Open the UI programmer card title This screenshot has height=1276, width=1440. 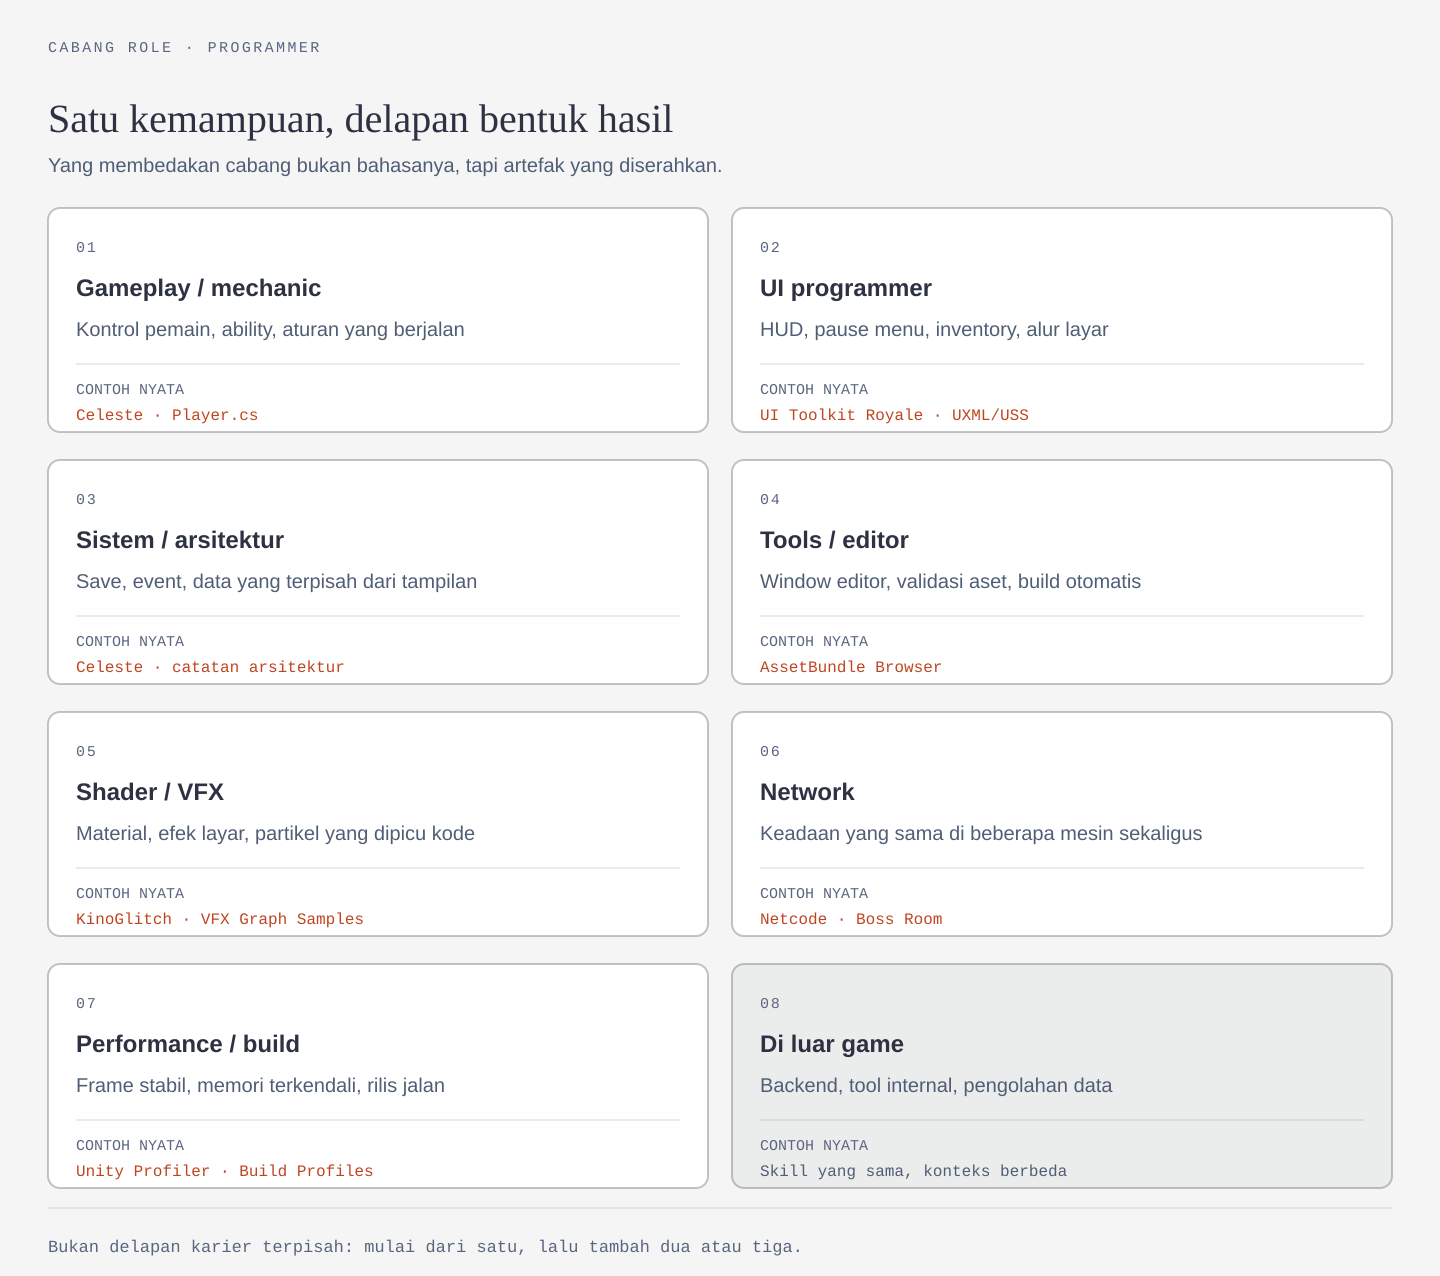(x=846, y=288)
